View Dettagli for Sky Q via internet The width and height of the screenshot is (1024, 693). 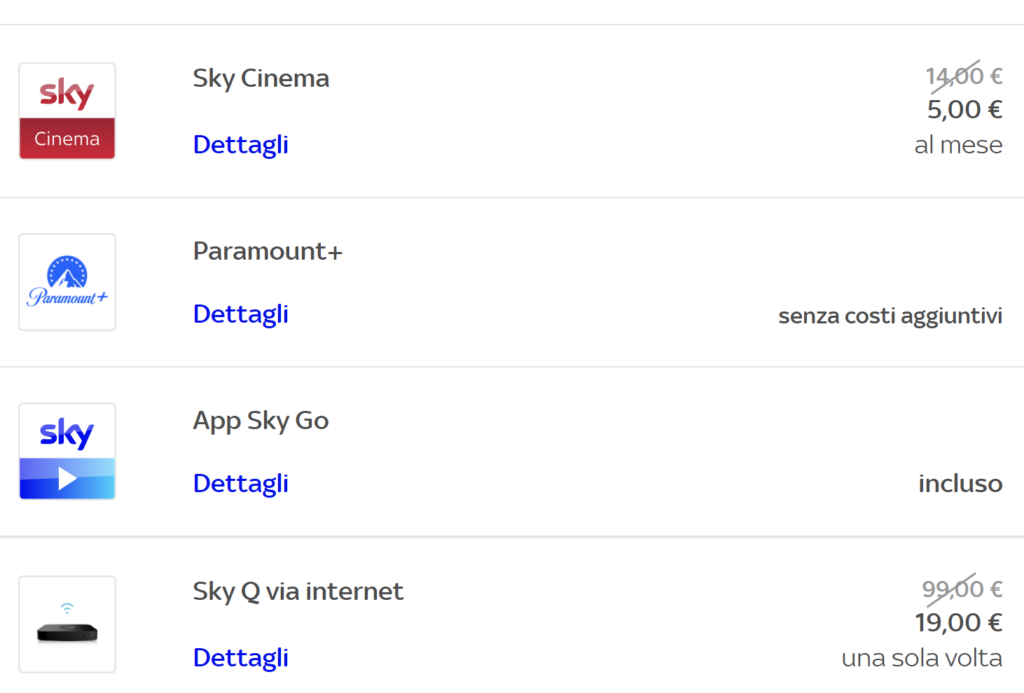[241, 658]
